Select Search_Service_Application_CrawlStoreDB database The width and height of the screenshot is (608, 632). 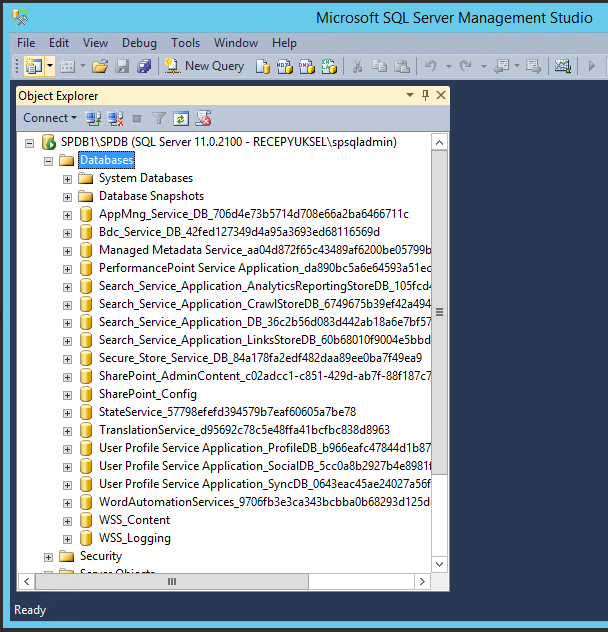coord(265,304)
